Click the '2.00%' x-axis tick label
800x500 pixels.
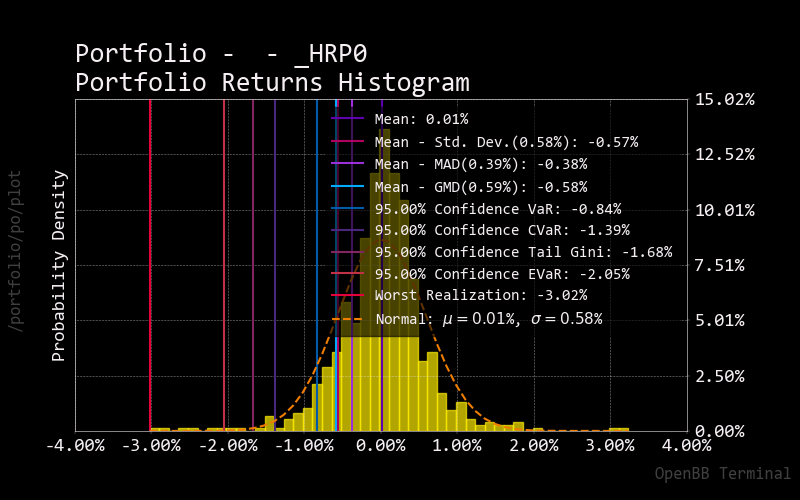pos(534,446)
